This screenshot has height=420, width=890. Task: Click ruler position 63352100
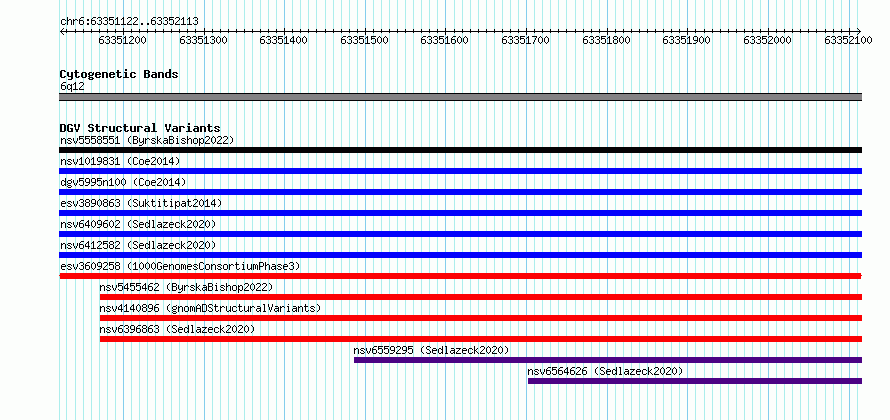[x=848, y=41]
